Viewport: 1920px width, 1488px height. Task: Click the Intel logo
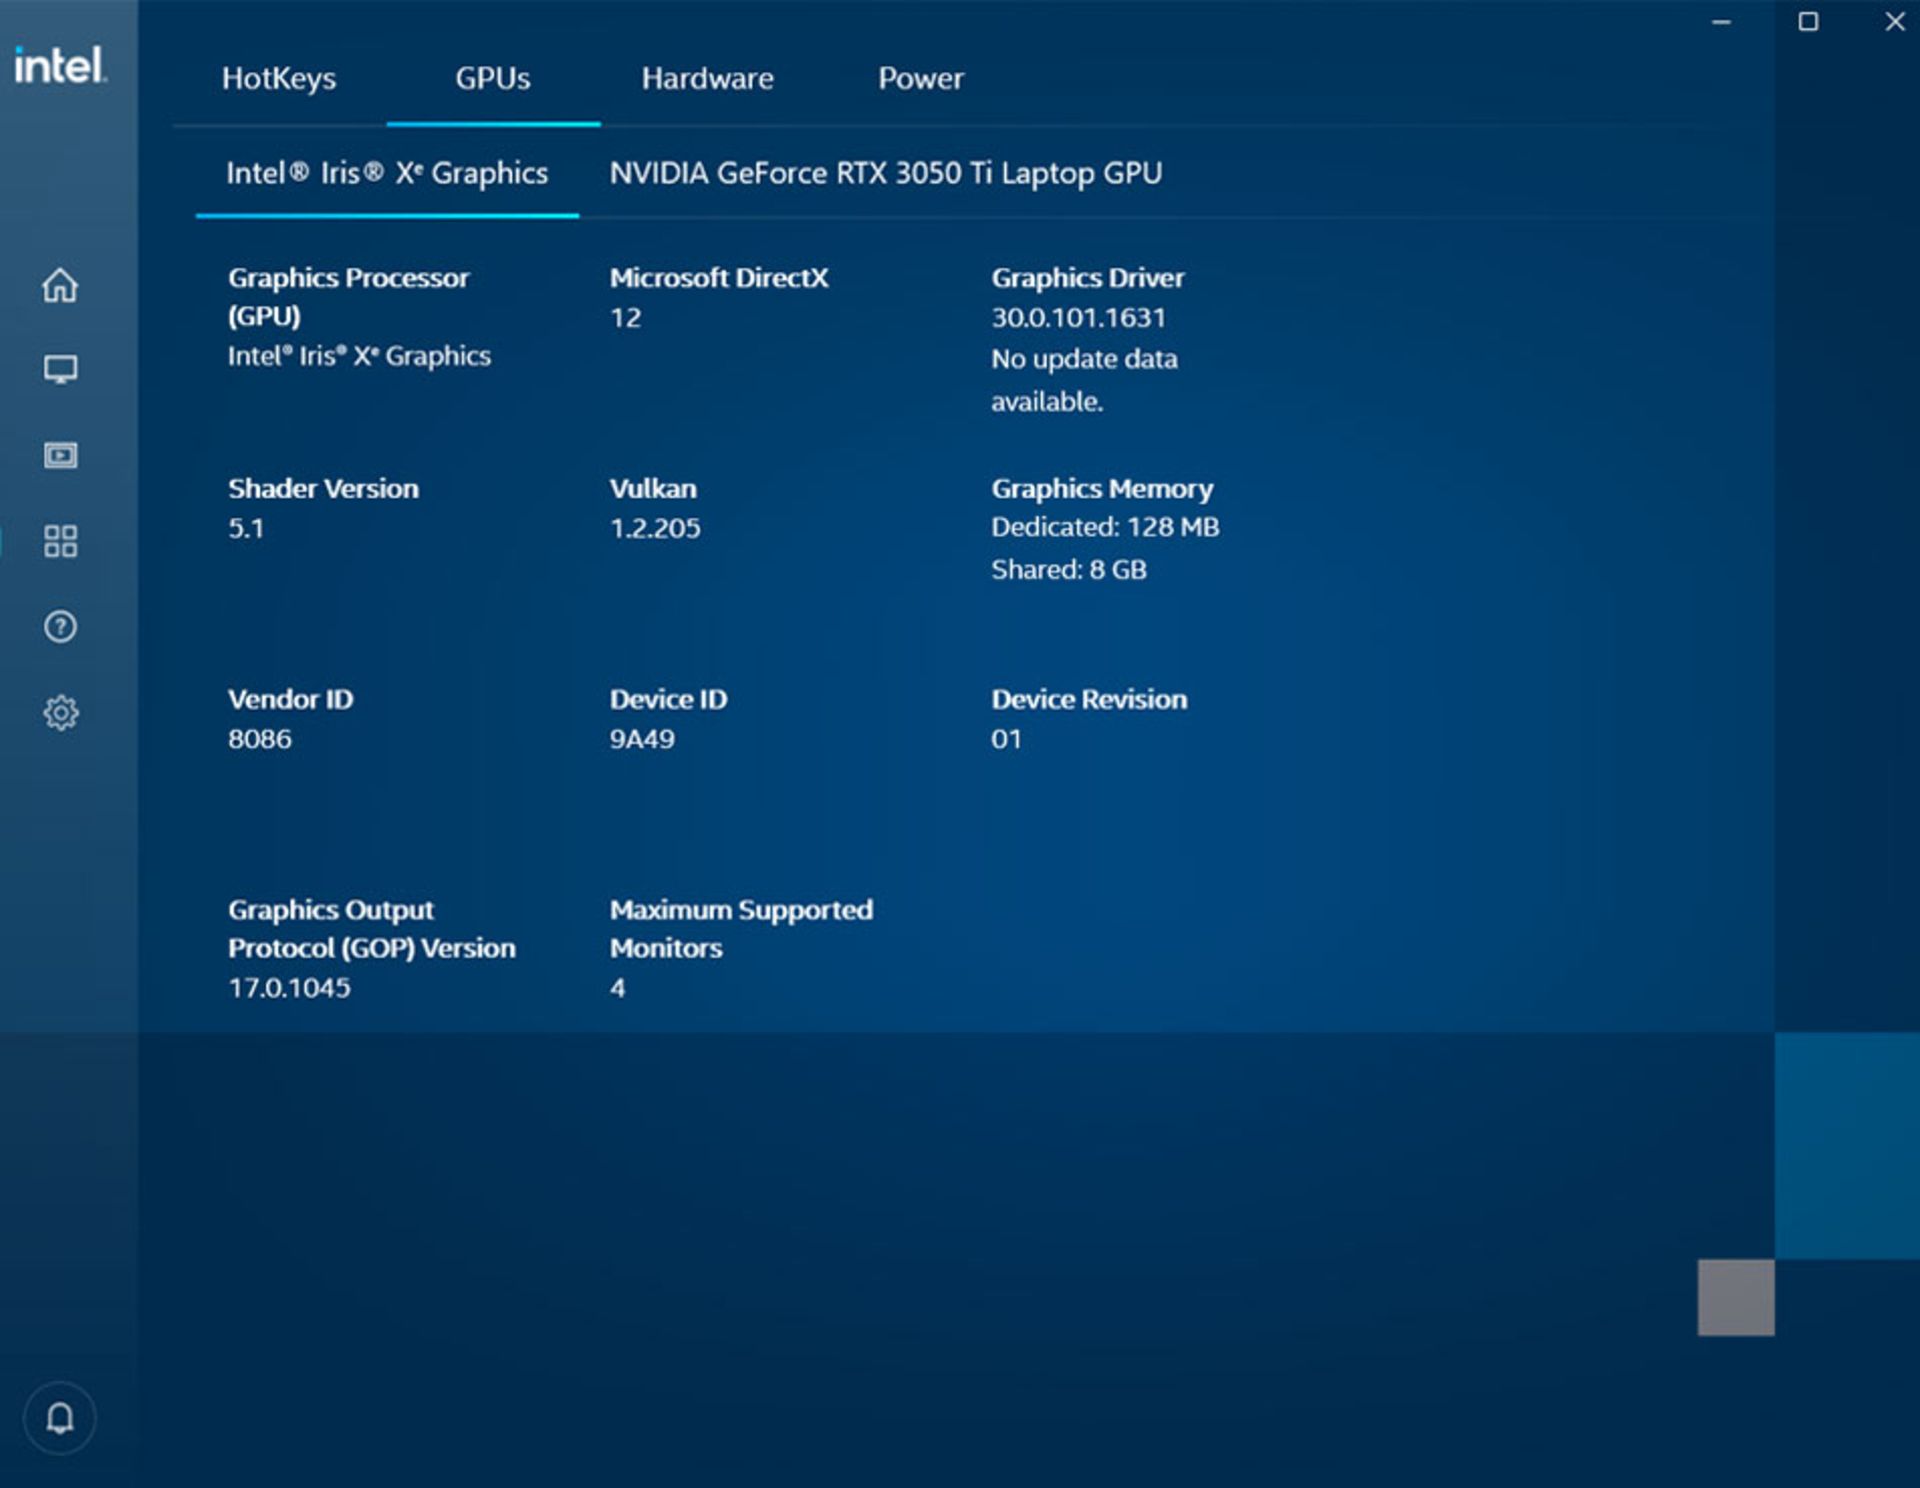click(x=60, y=65)
